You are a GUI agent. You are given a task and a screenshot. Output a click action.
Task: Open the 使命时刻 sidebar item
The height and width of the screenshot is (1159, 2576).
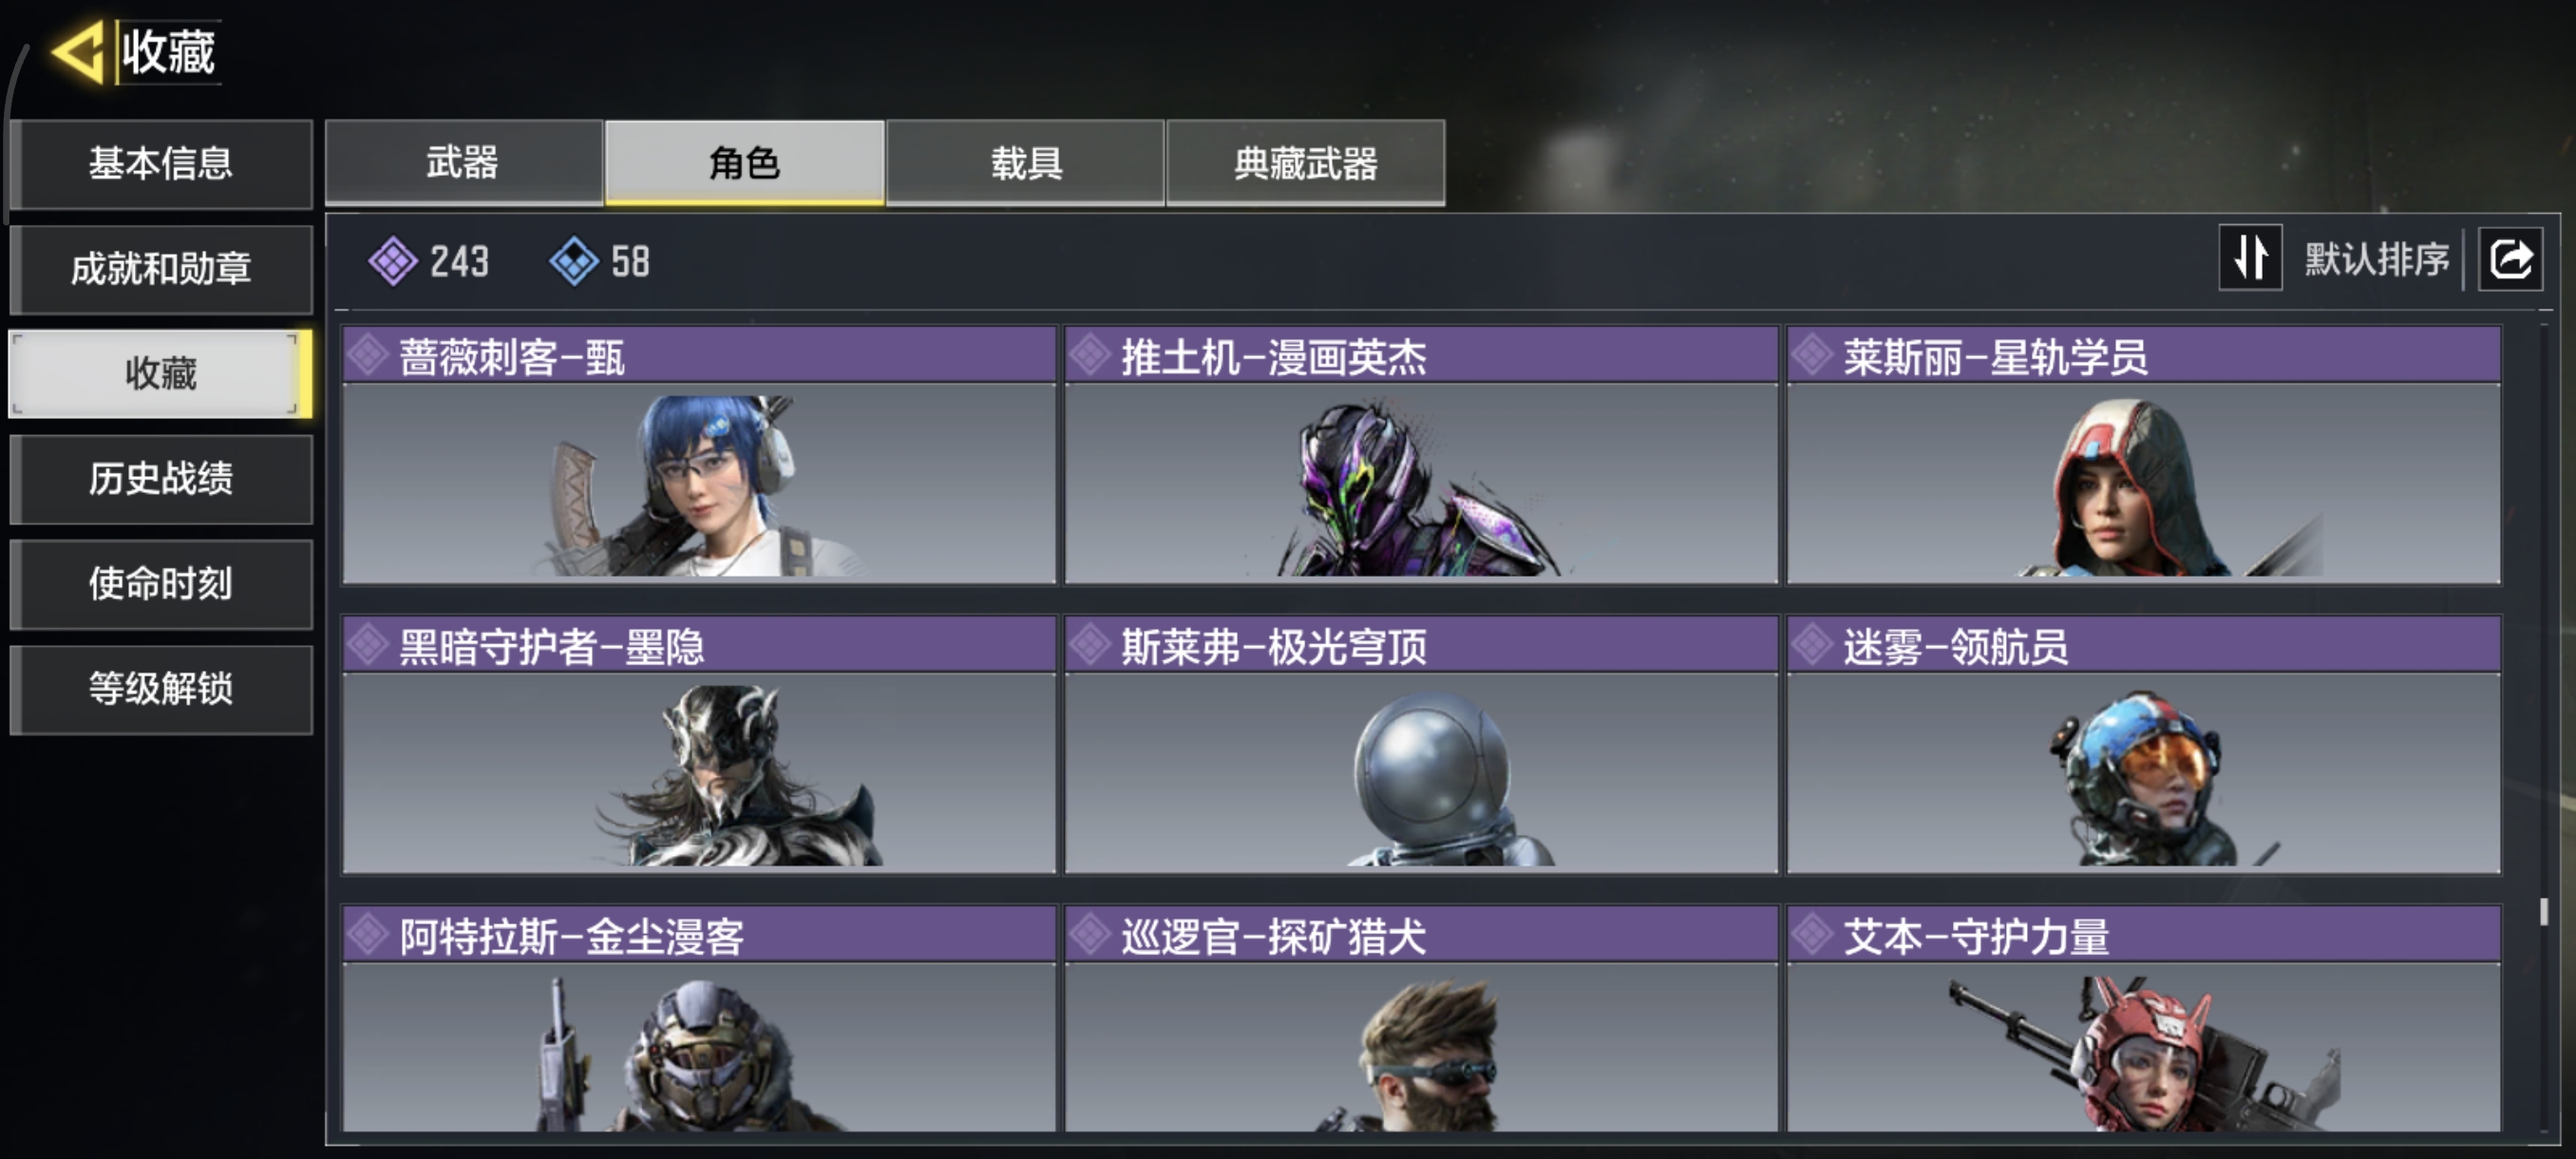(x=161, y=583)
